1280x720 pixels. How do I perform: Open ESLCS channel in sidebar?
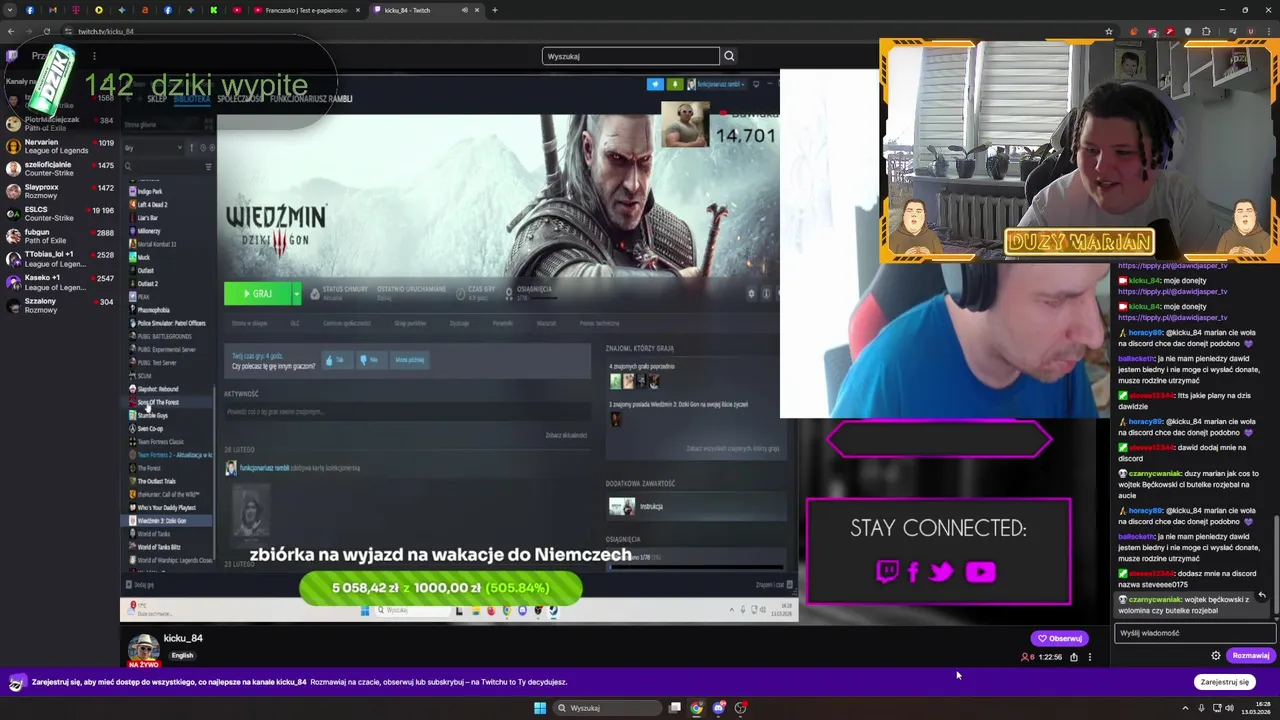point(60,213)
